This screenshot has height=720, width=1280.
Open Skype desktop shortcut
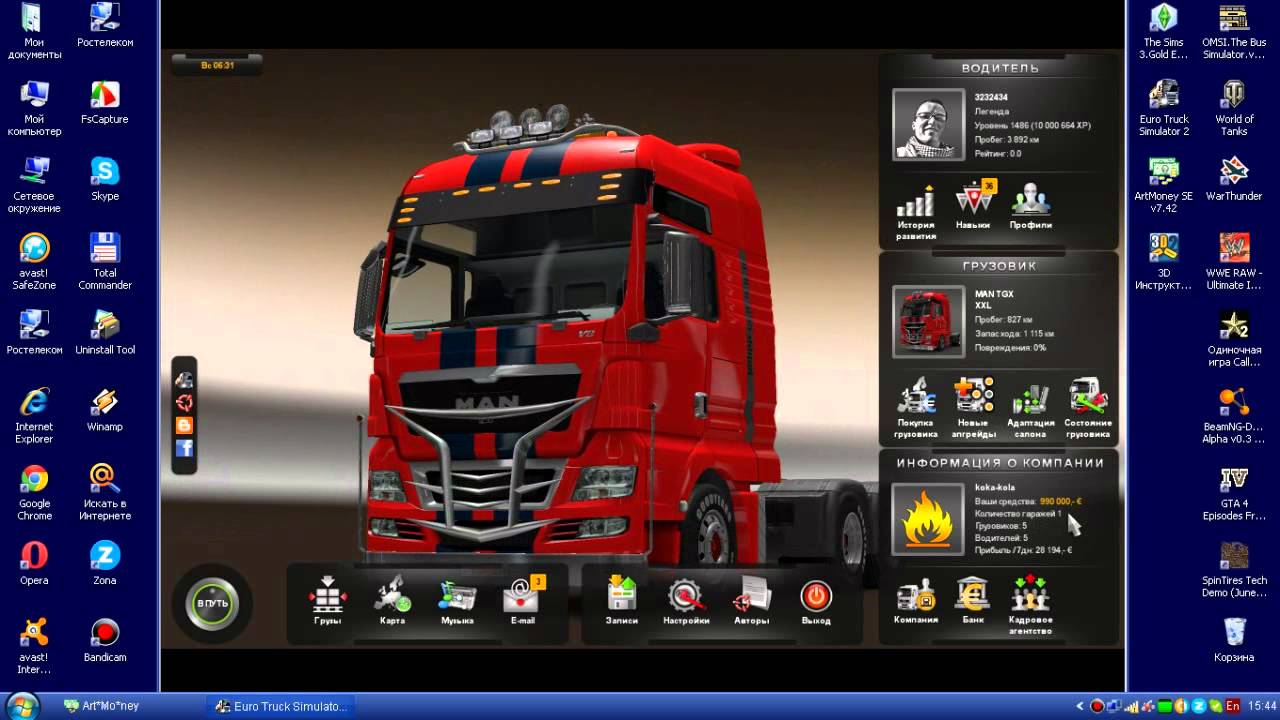tap(105, 178)
